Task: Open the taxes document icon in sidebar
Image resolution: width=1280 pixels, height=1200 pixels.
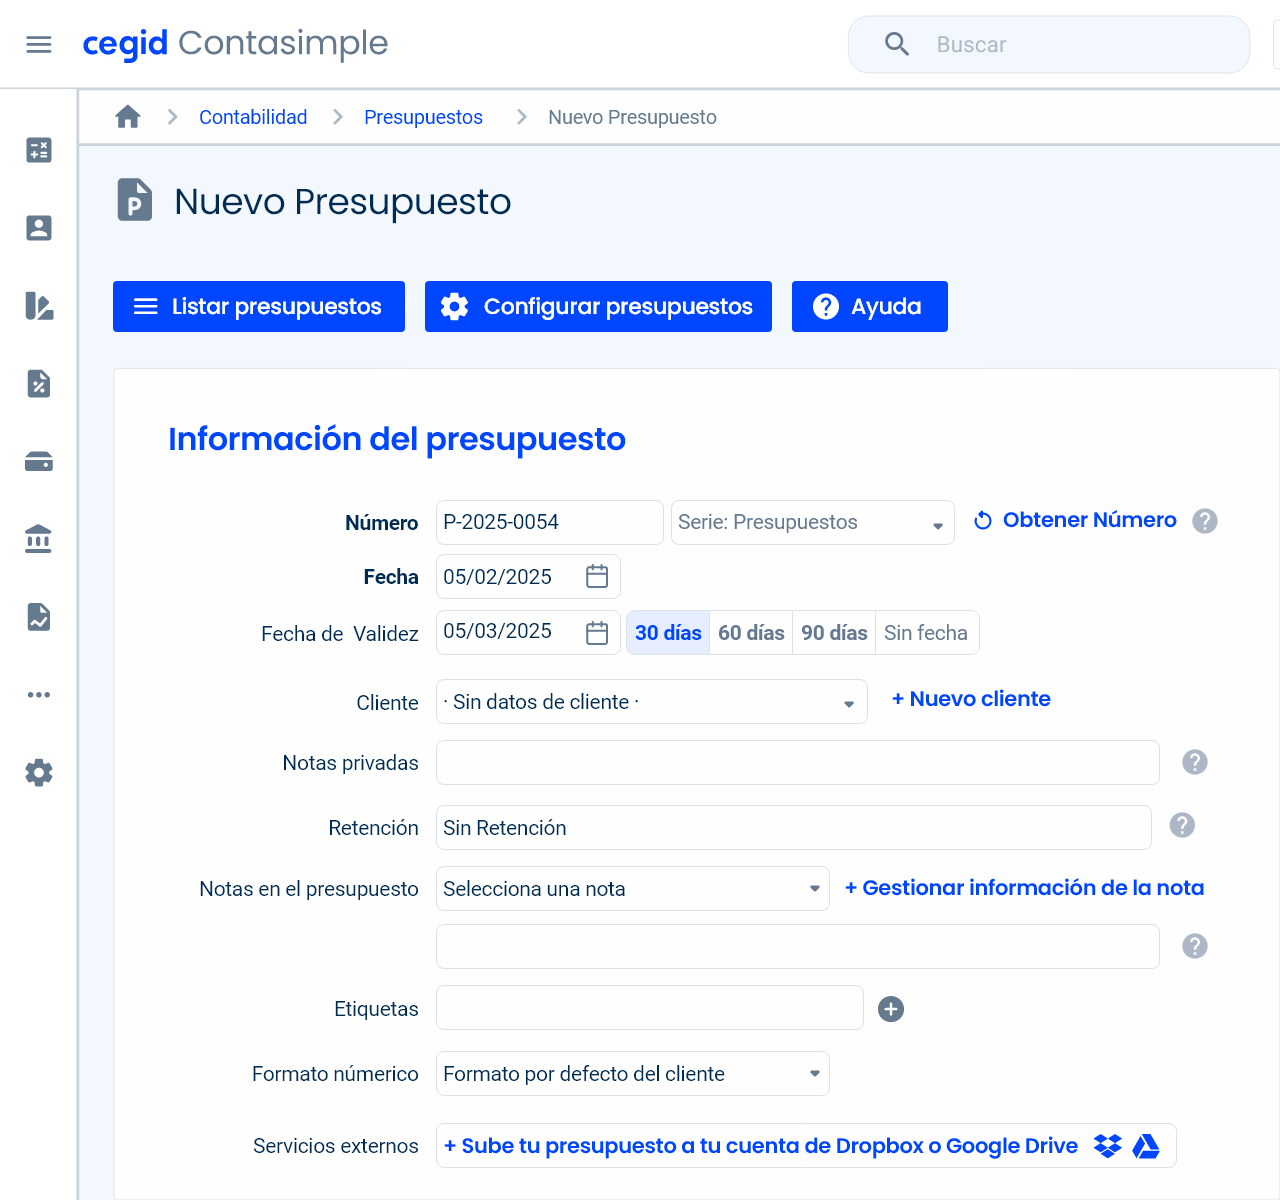Action: (x=38, y=383)
